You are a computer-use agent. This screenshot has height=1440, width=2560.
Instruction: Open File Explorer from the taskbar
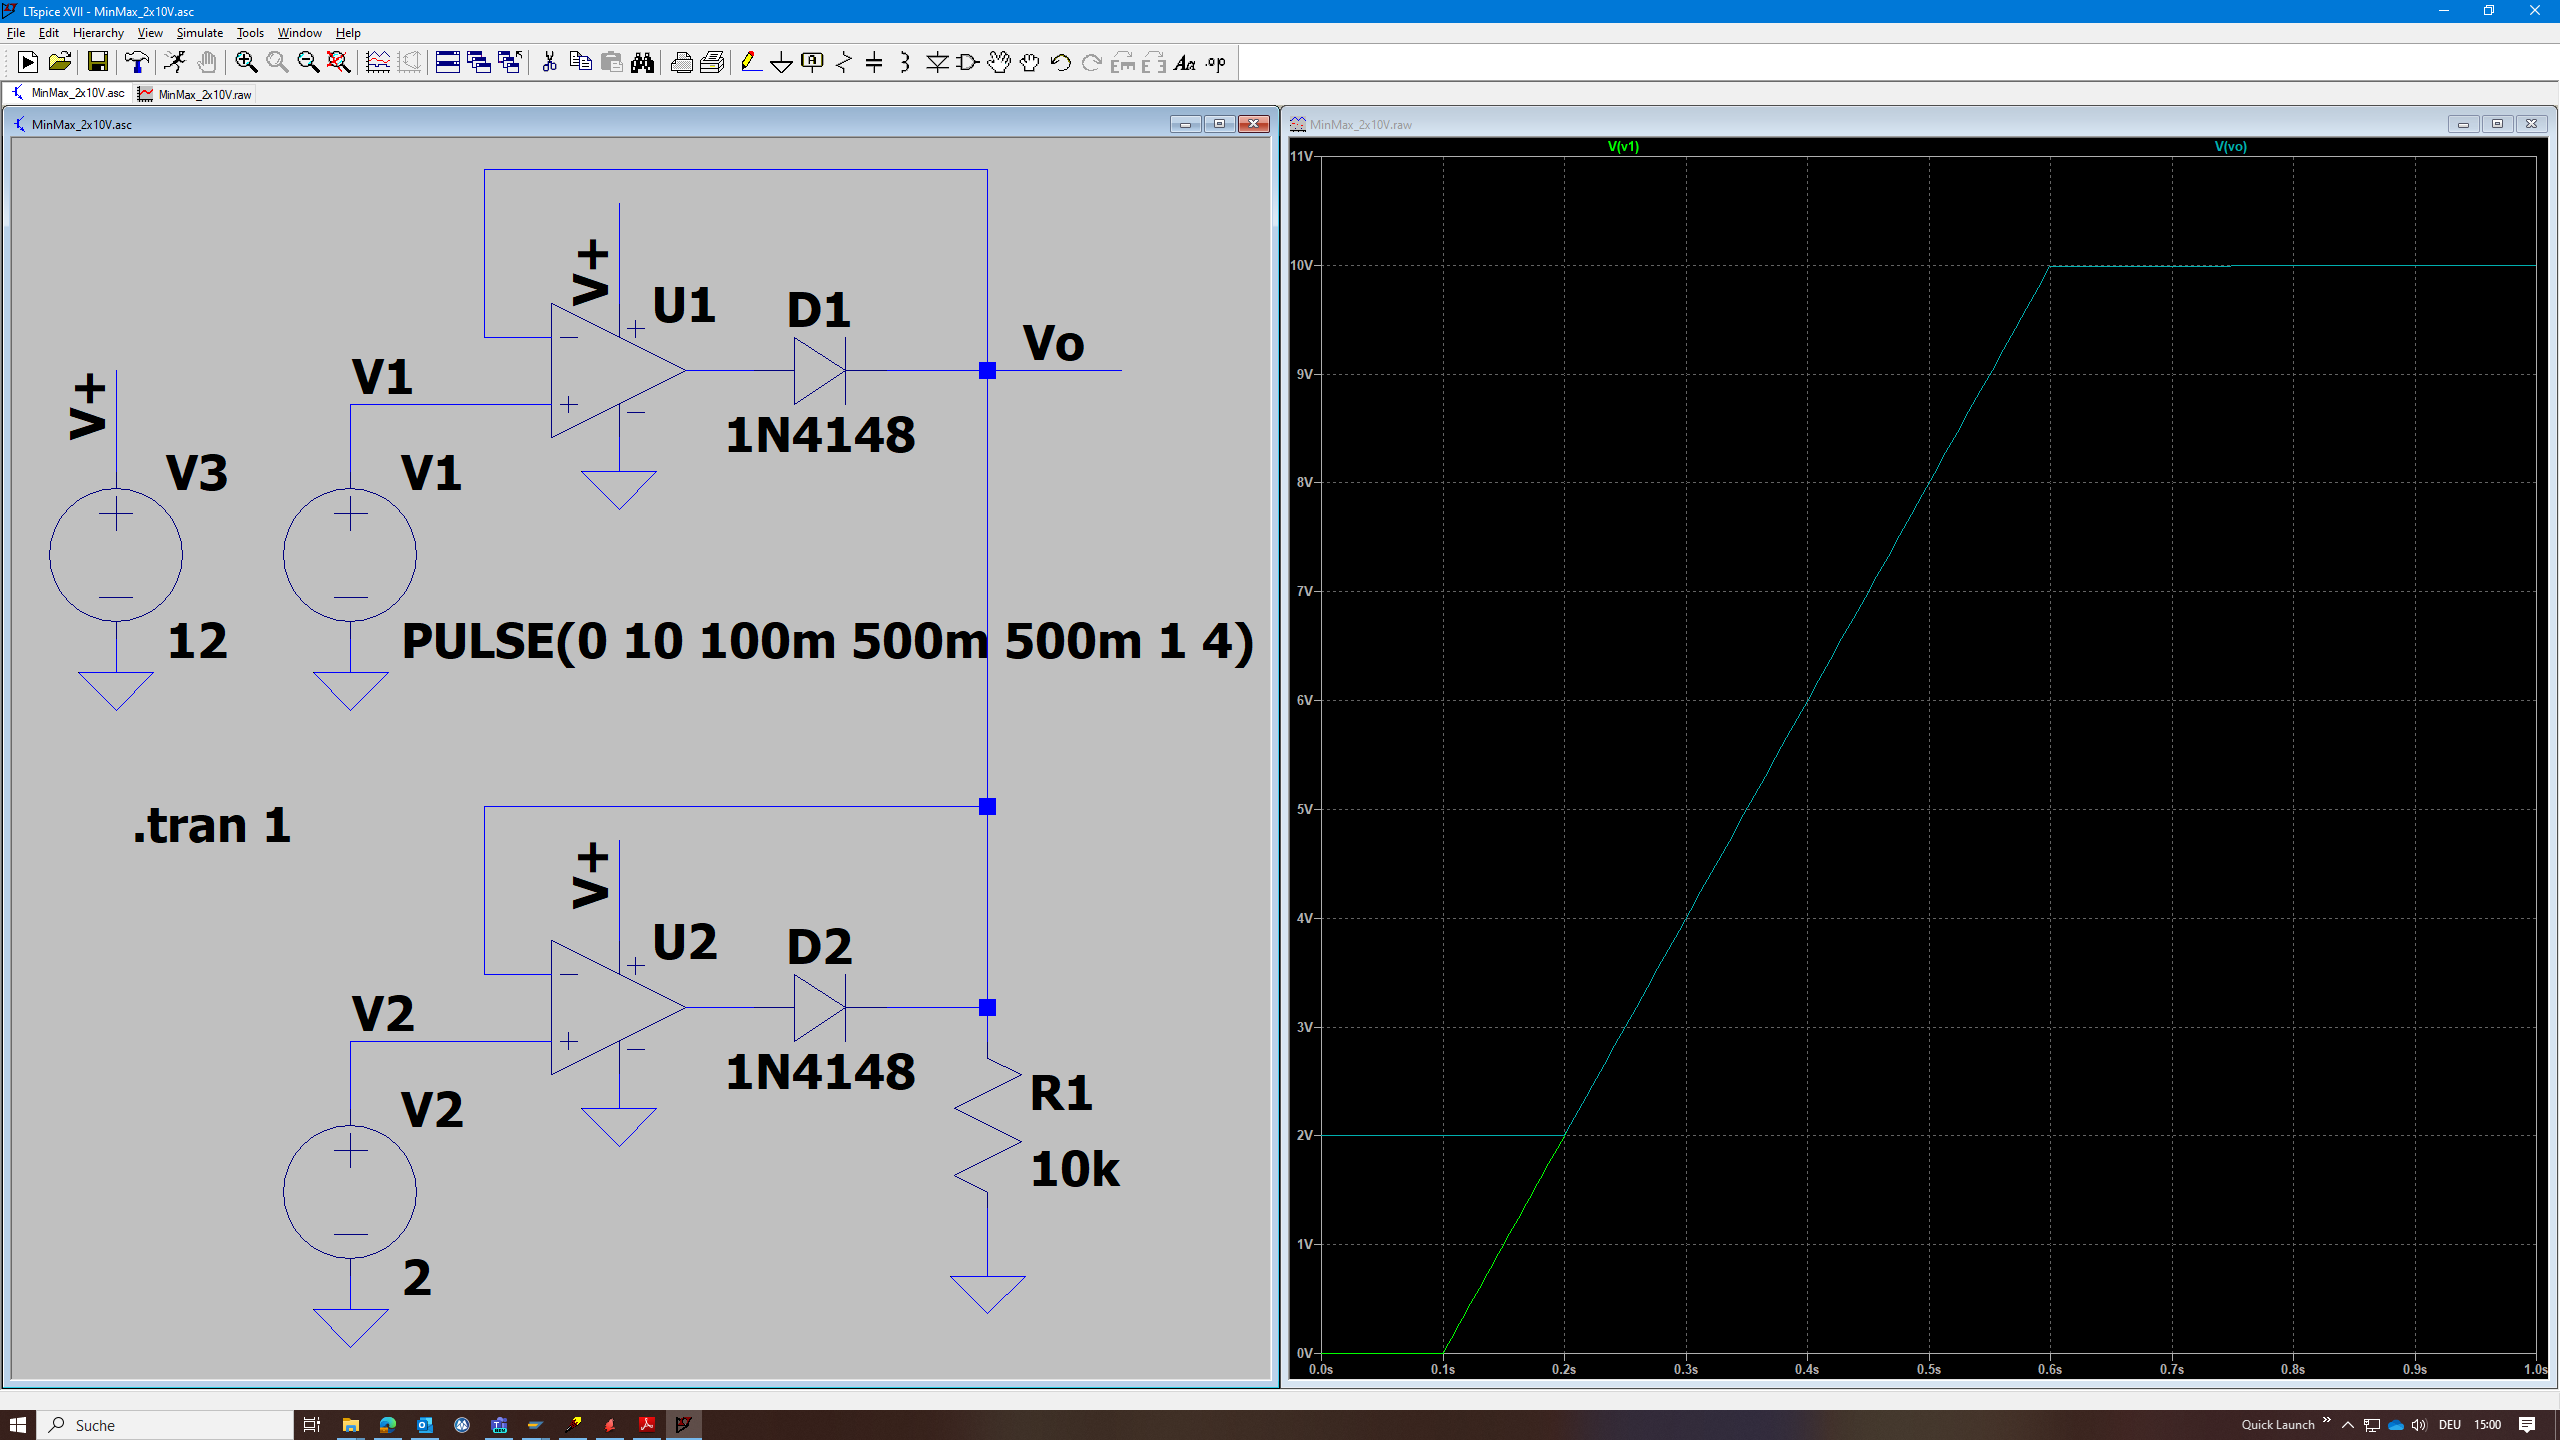(350, 1424)
